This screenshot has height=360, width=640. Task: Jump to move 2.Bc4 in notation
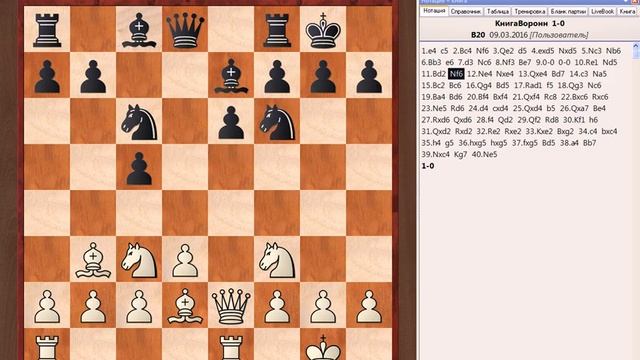click(x=462, y=51)
